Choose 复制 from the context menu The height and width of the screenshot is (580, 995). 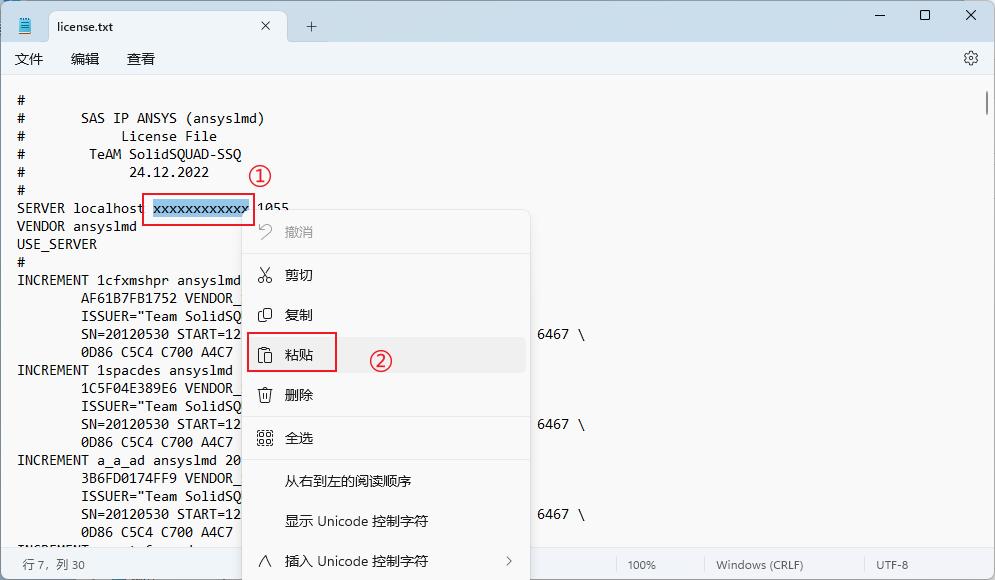coord(386,315)
